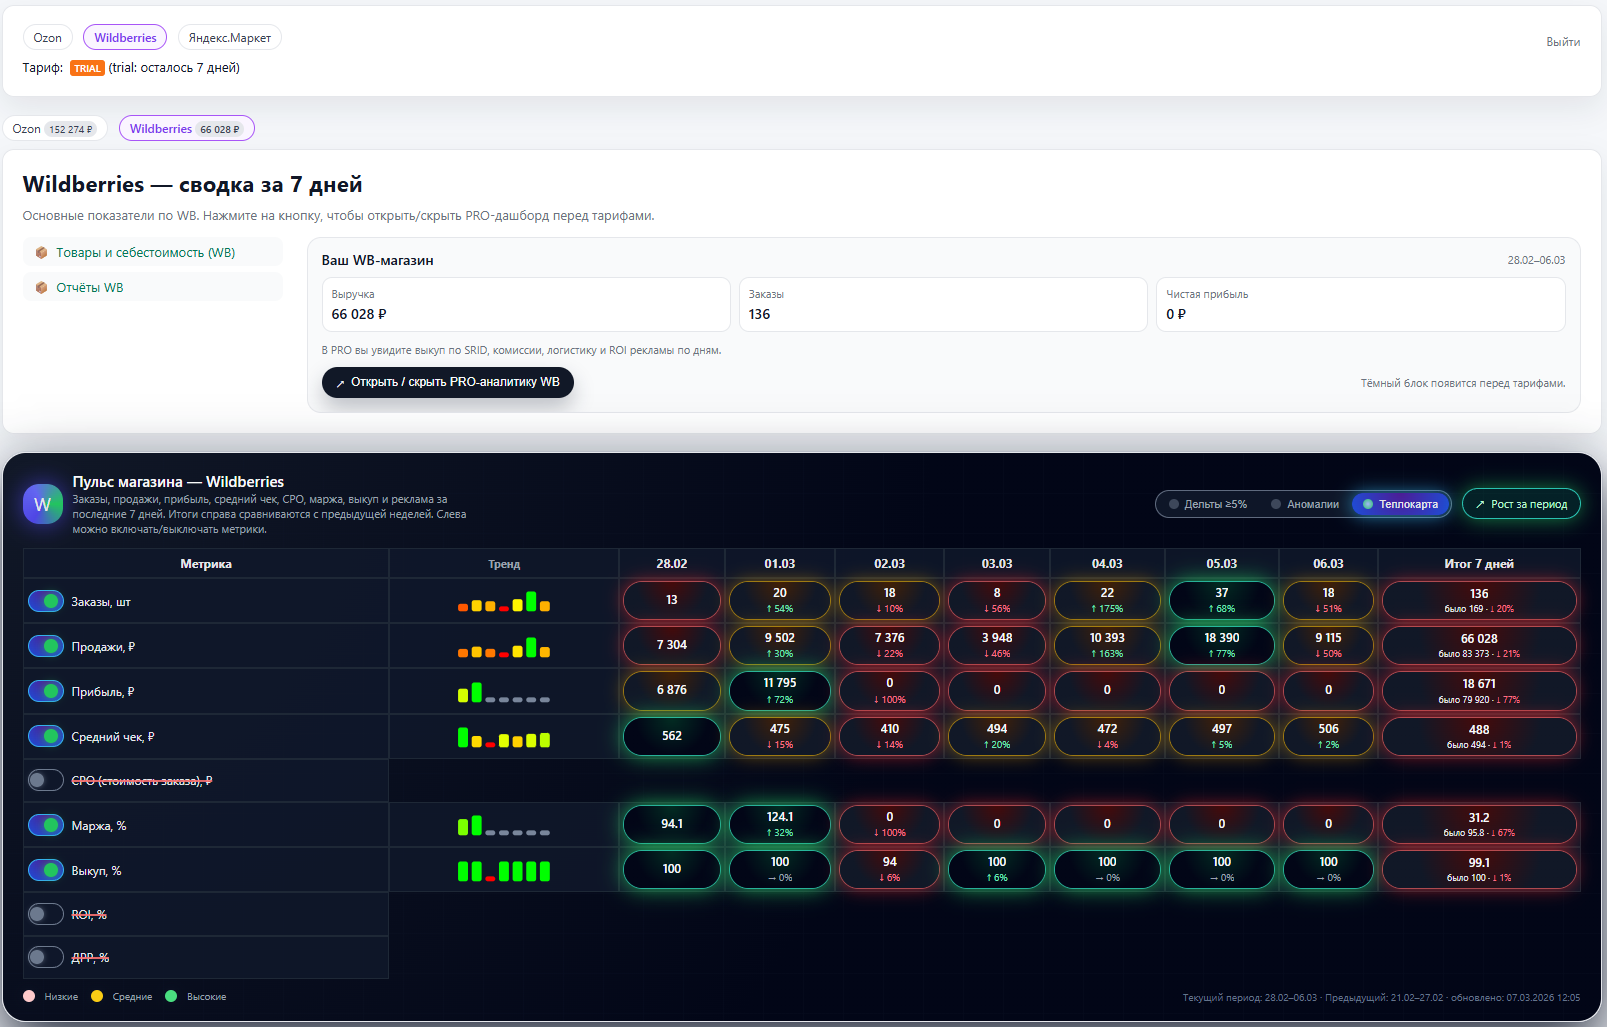Image resolution: width=1607 pixels, height=1027 pixels.
Task: Click the 01.03 profit cell 11 795
Action: [780, 690]
